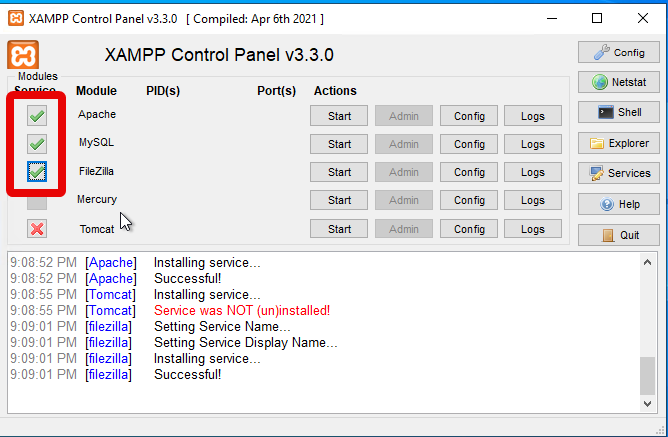The width and height of the screenshot is (668, 437).
Task: Minimize the XAMPP window
Action: coord(552,18)
